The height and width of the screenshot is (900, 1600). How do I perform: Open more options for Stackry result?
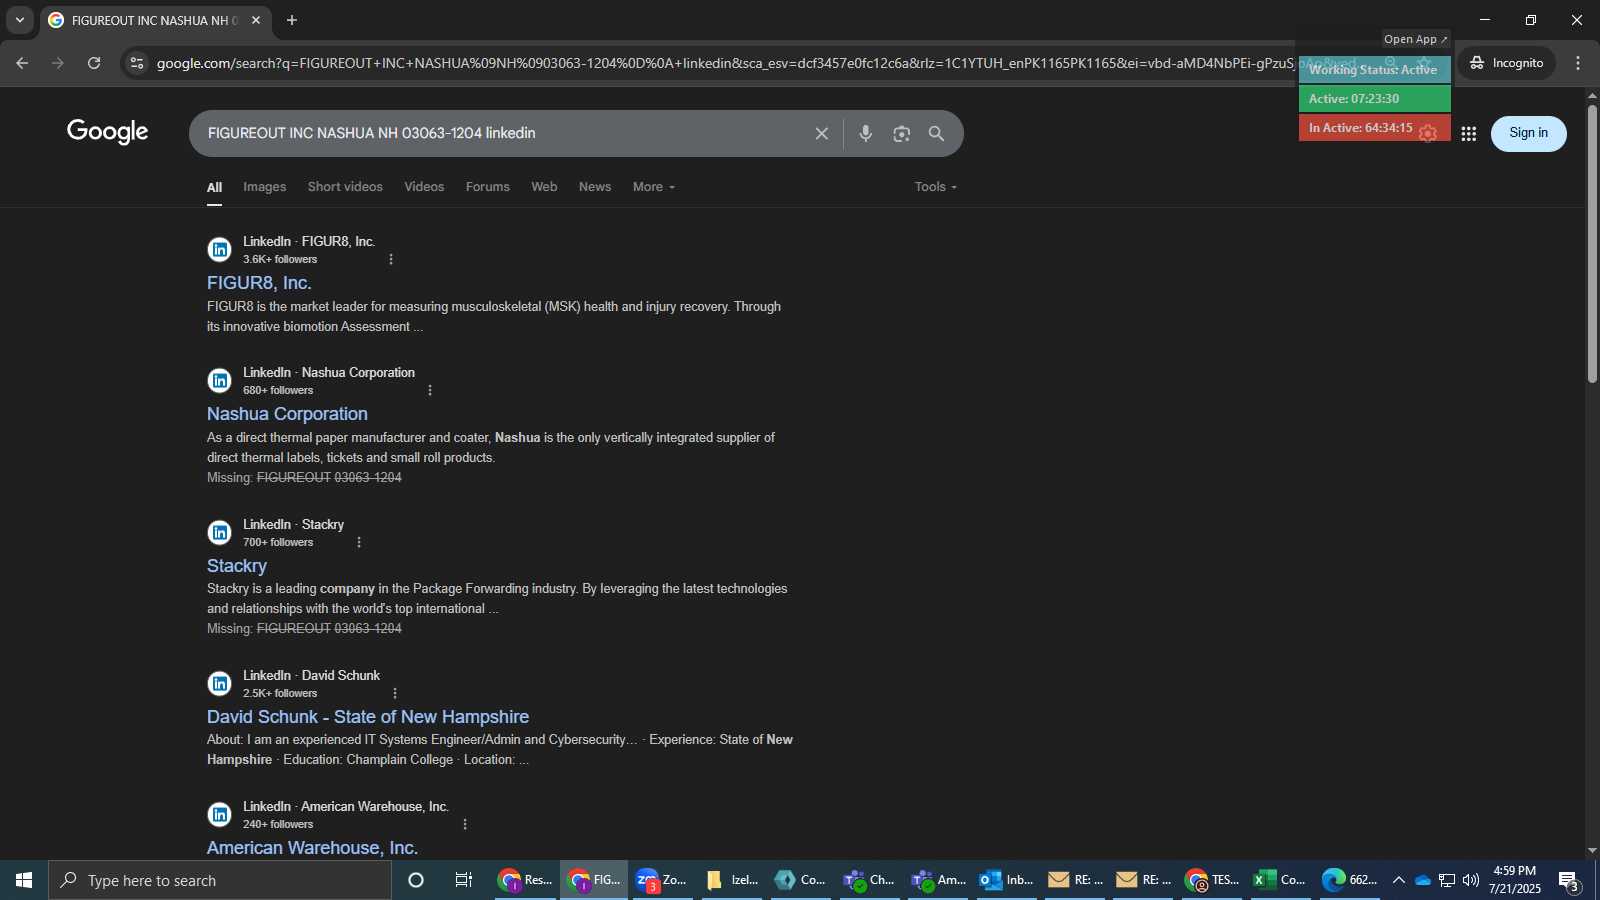tap(359, 542)
